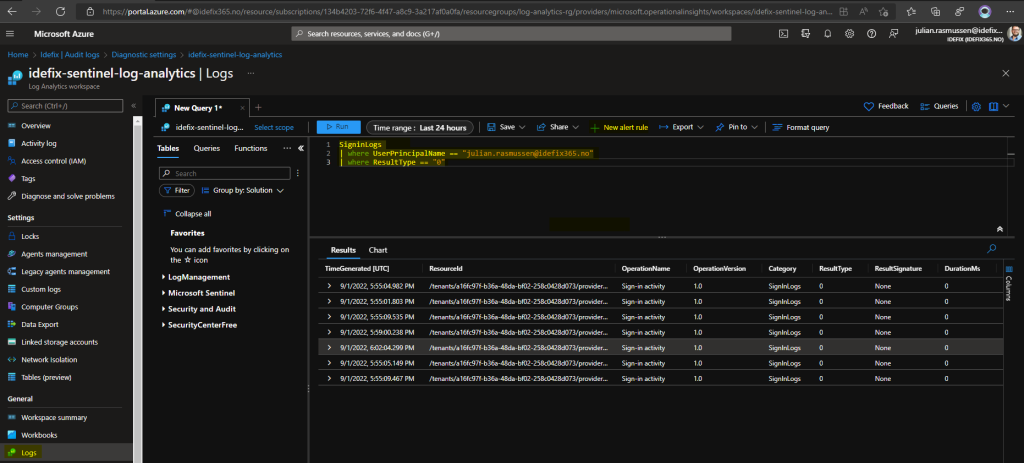Collapse the Tables side pane with double chevron
Image resolution: width=1024 pixels, height=463 pixels.
click(x=300, y=148)
